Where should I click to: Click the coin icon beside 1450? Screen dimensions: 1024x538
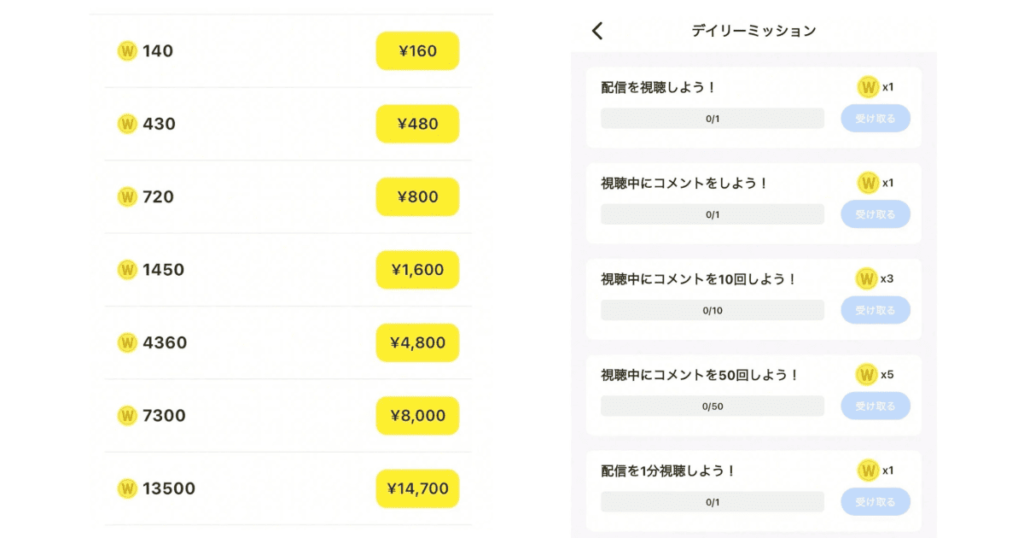[127, 270]
